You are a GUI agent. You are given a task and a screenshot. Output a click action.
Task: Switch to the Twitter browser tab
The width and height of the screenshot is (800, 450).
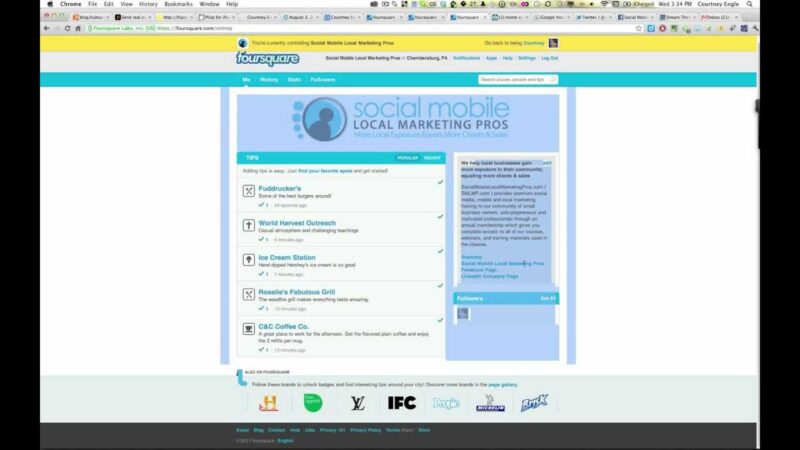[x=592, y=17]
